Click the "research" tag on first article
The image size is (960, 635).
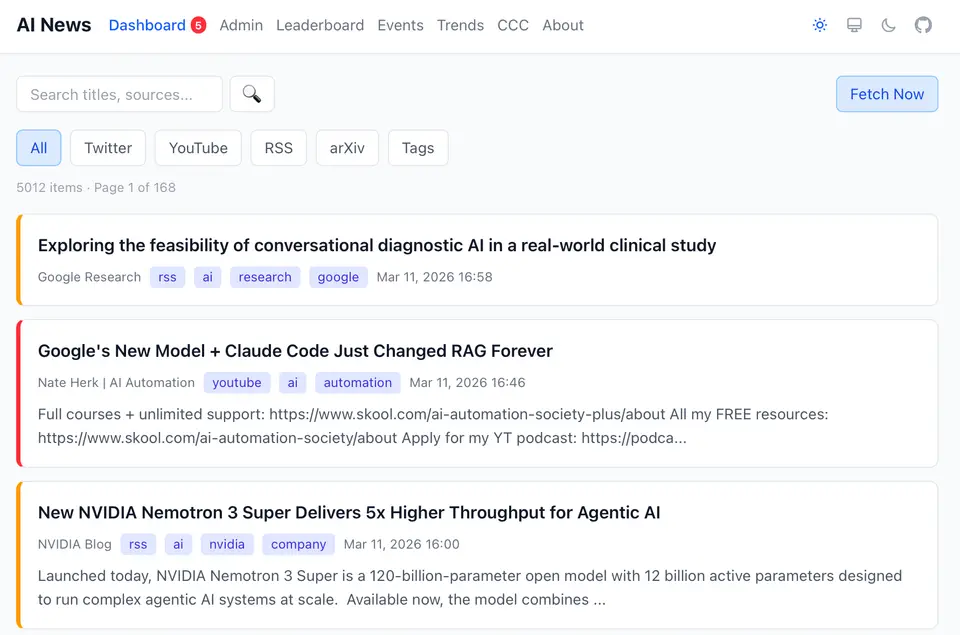265,277
